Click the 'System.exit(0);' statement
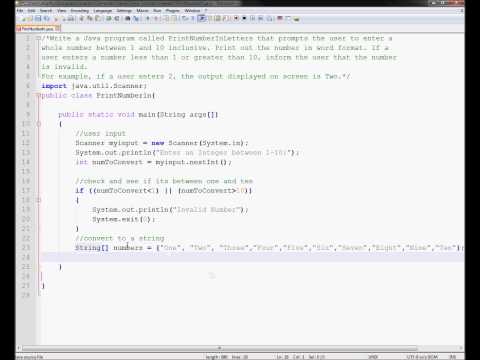The image size is (480, 360). pyautogui.click(x=123, y=219)
